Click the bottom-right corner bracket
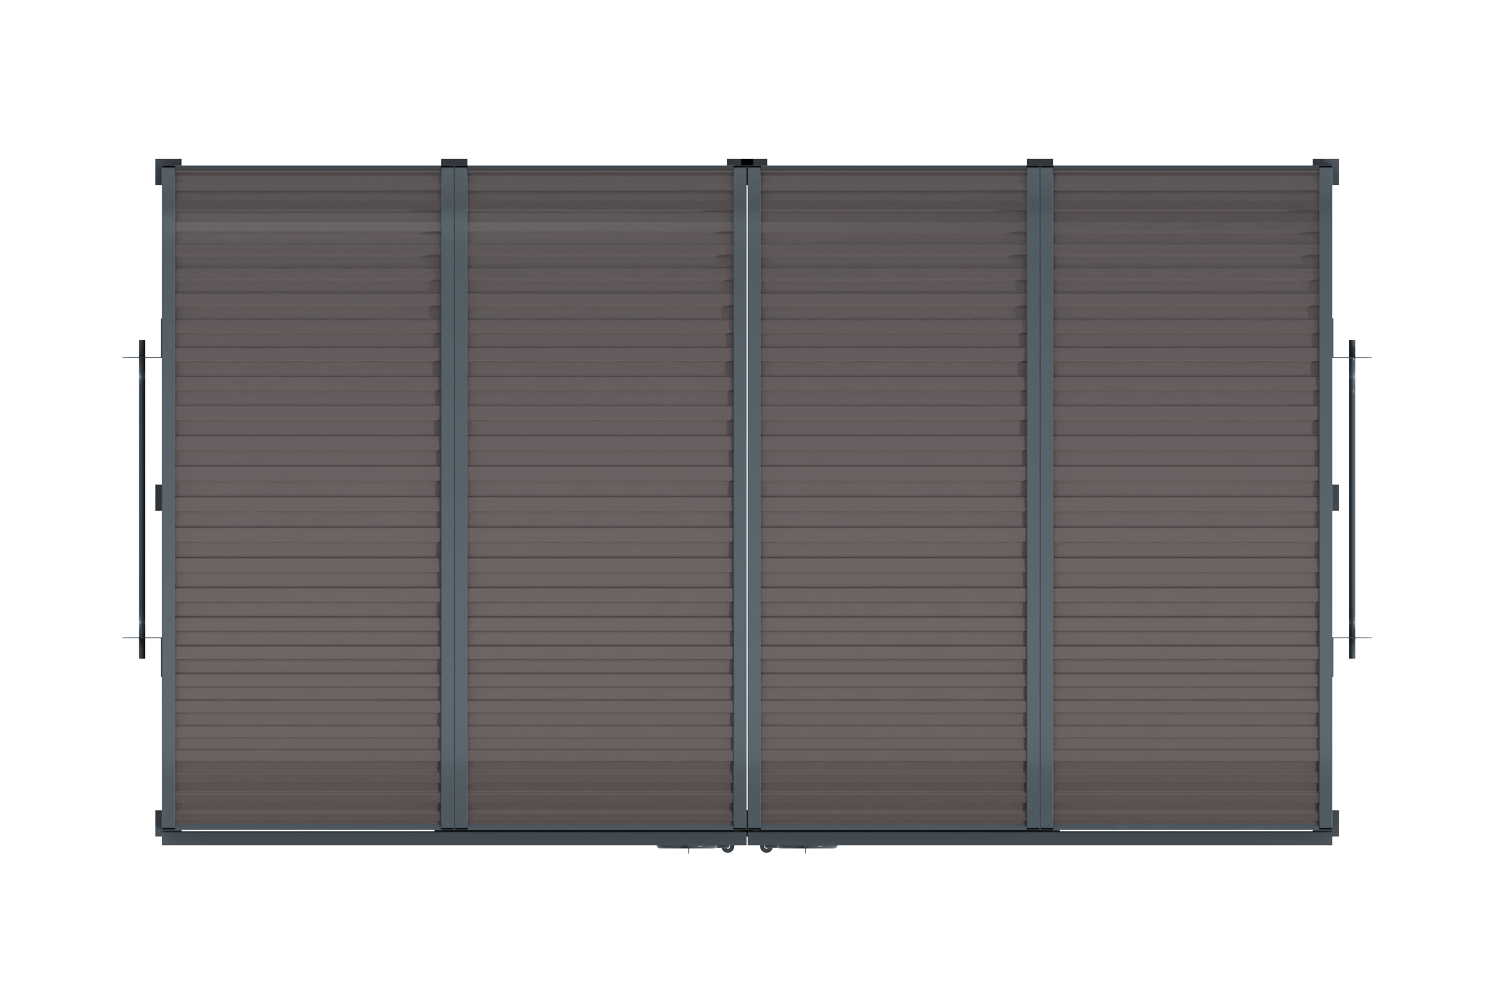The width and height of the screenshot is (1500, 1000). click(1327, 823)
